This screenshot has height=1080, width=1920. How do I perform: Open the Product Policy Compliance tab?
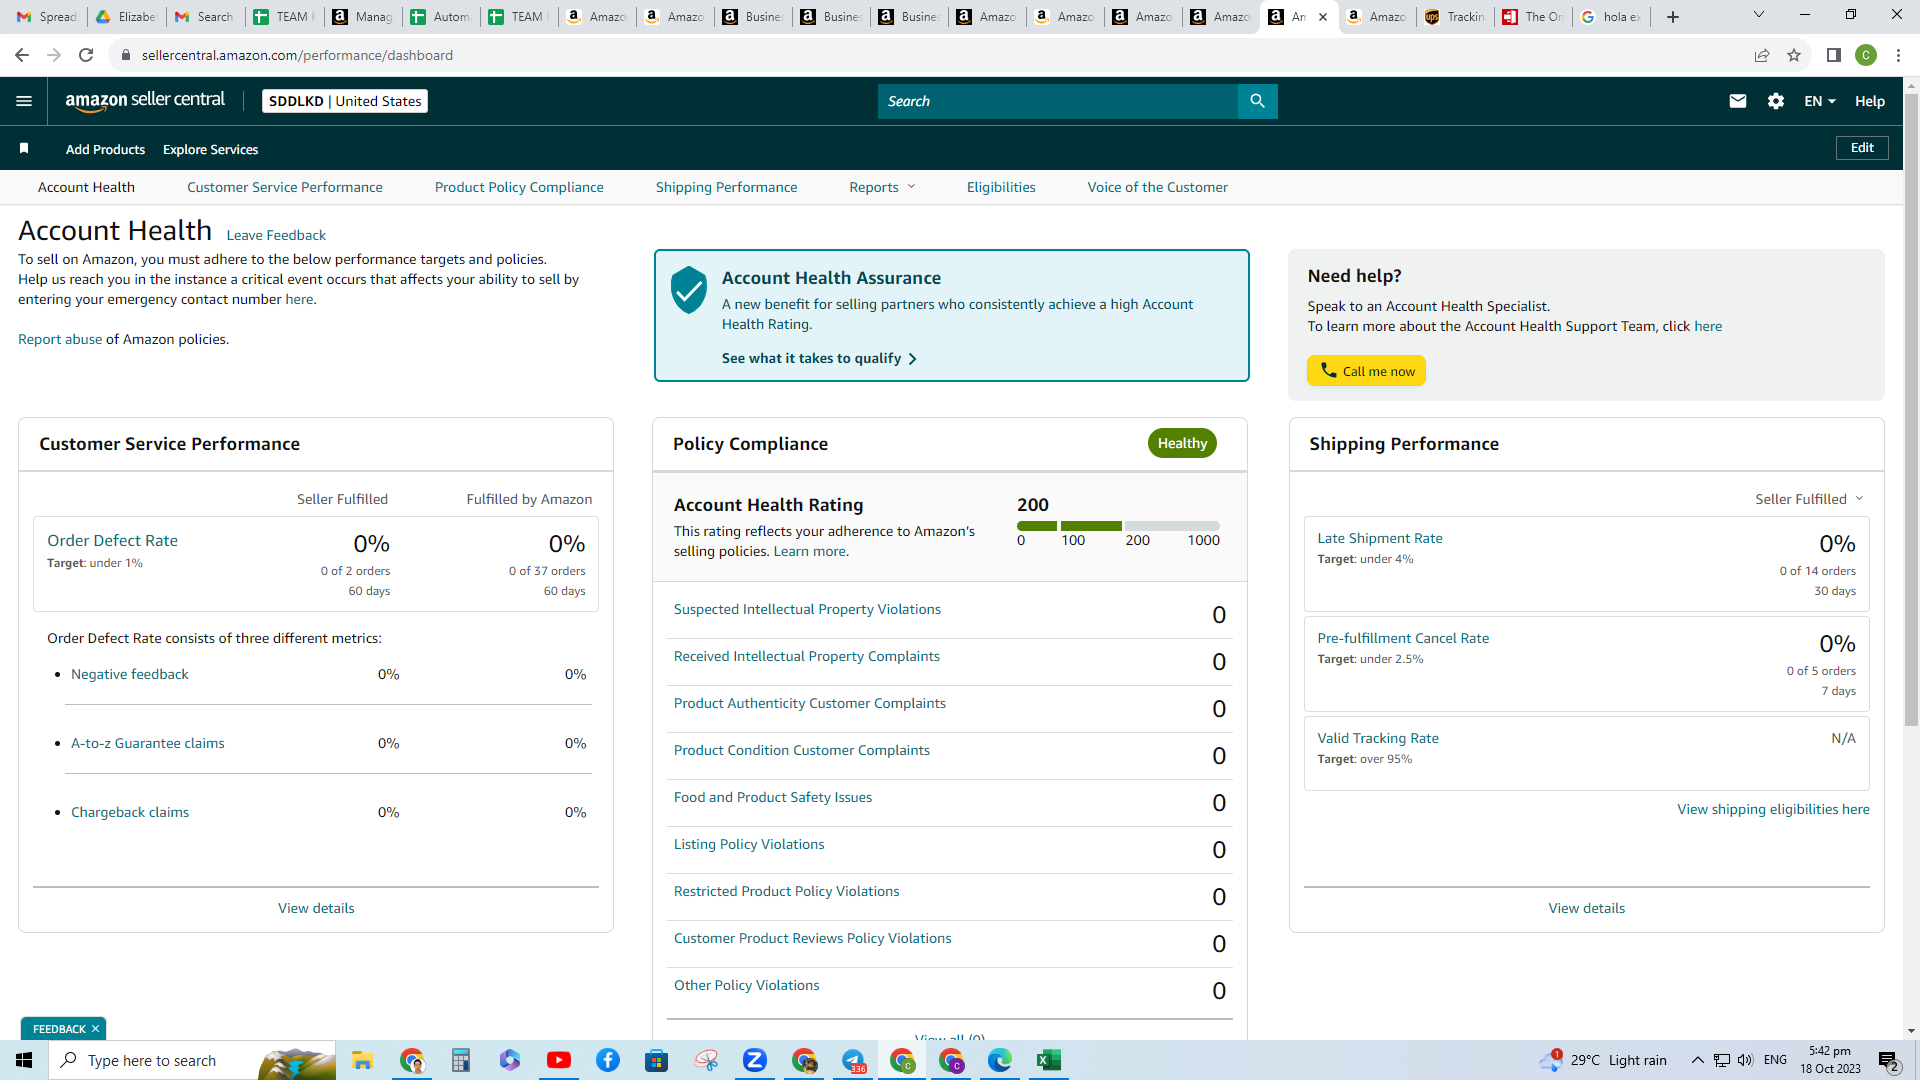click(x=519, y=187)
